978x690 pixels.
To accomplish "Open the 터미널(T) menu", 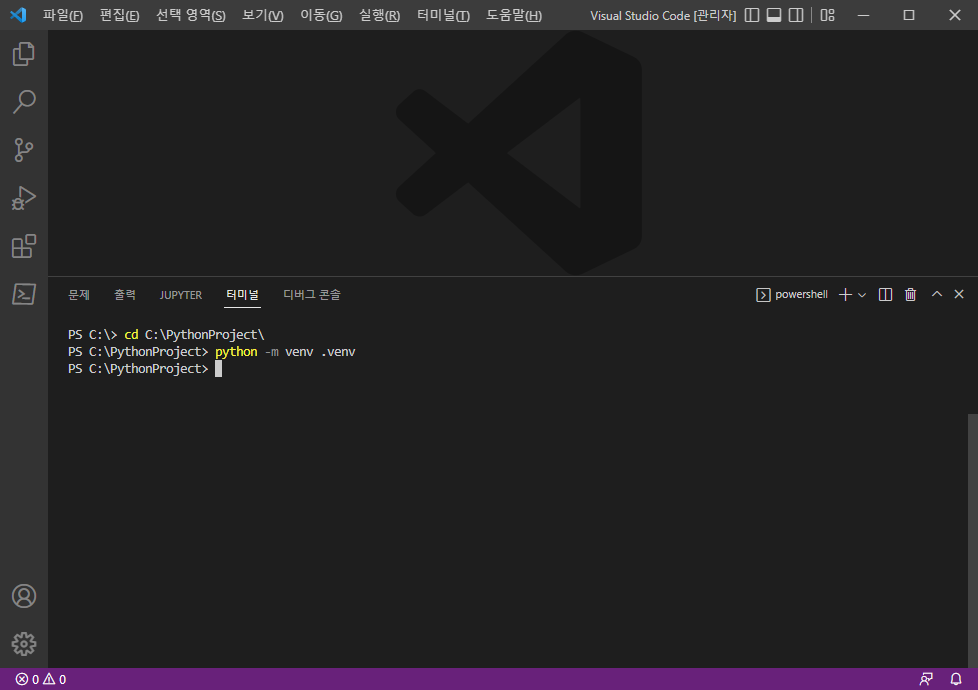I will tap(443, 15).
